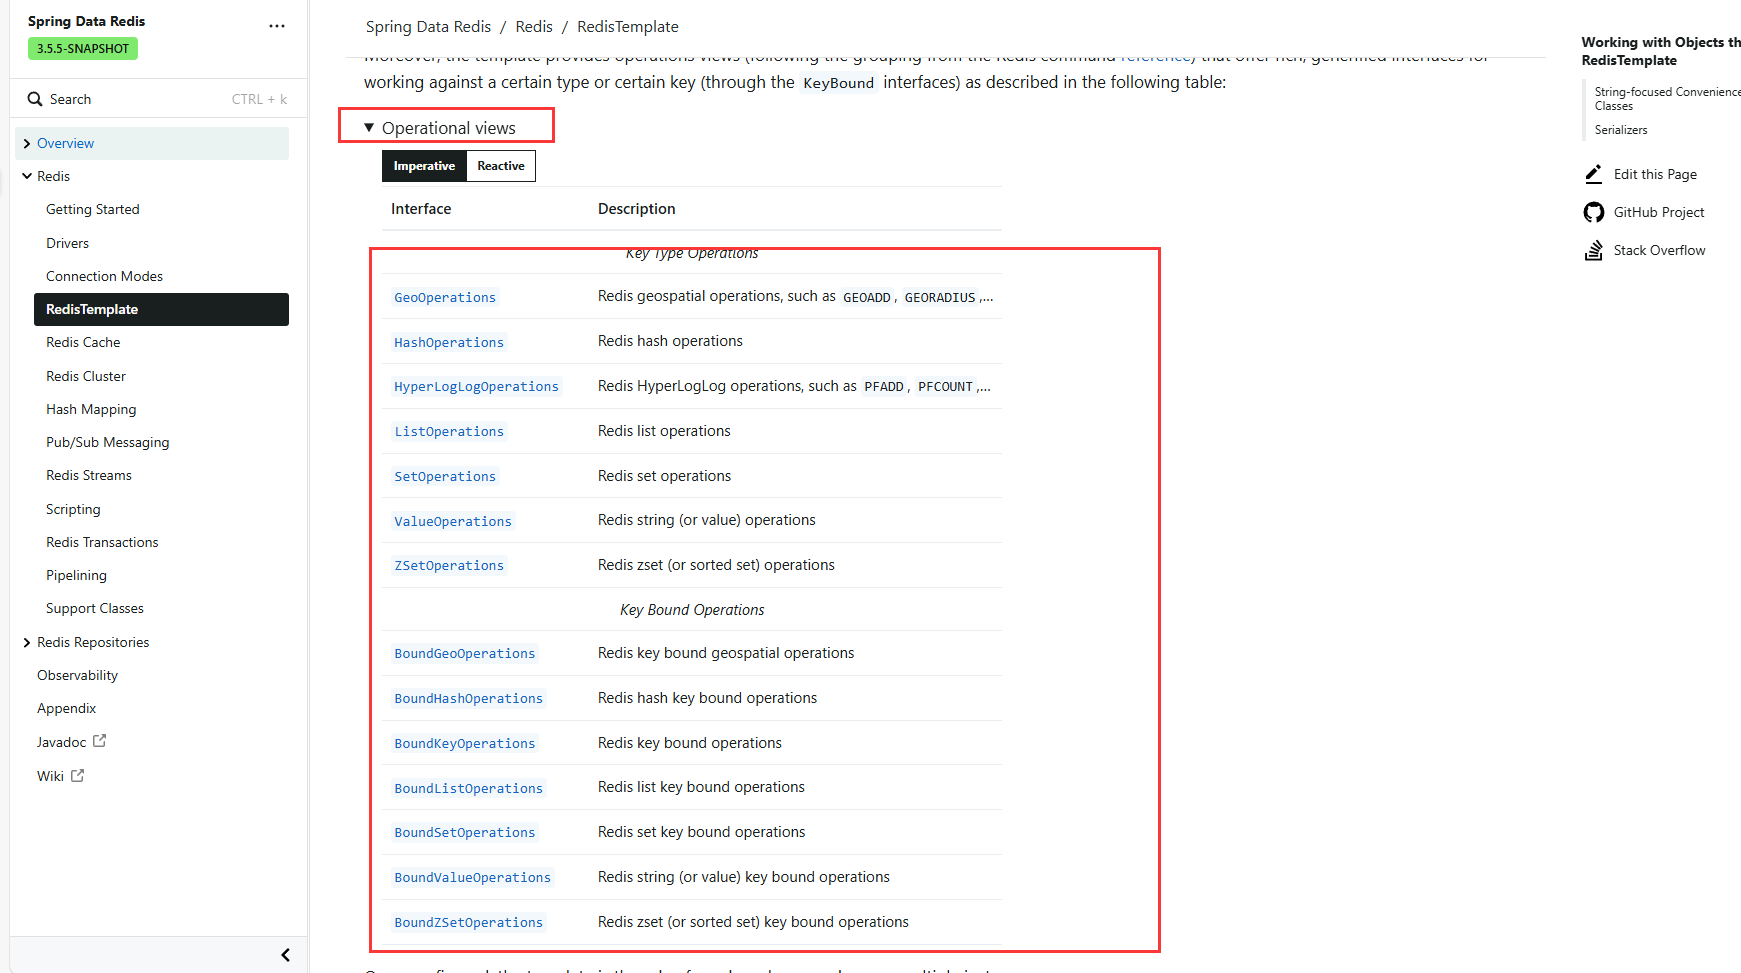
Task: Open the BoundZSetOperations link
Action: [468, 922]
